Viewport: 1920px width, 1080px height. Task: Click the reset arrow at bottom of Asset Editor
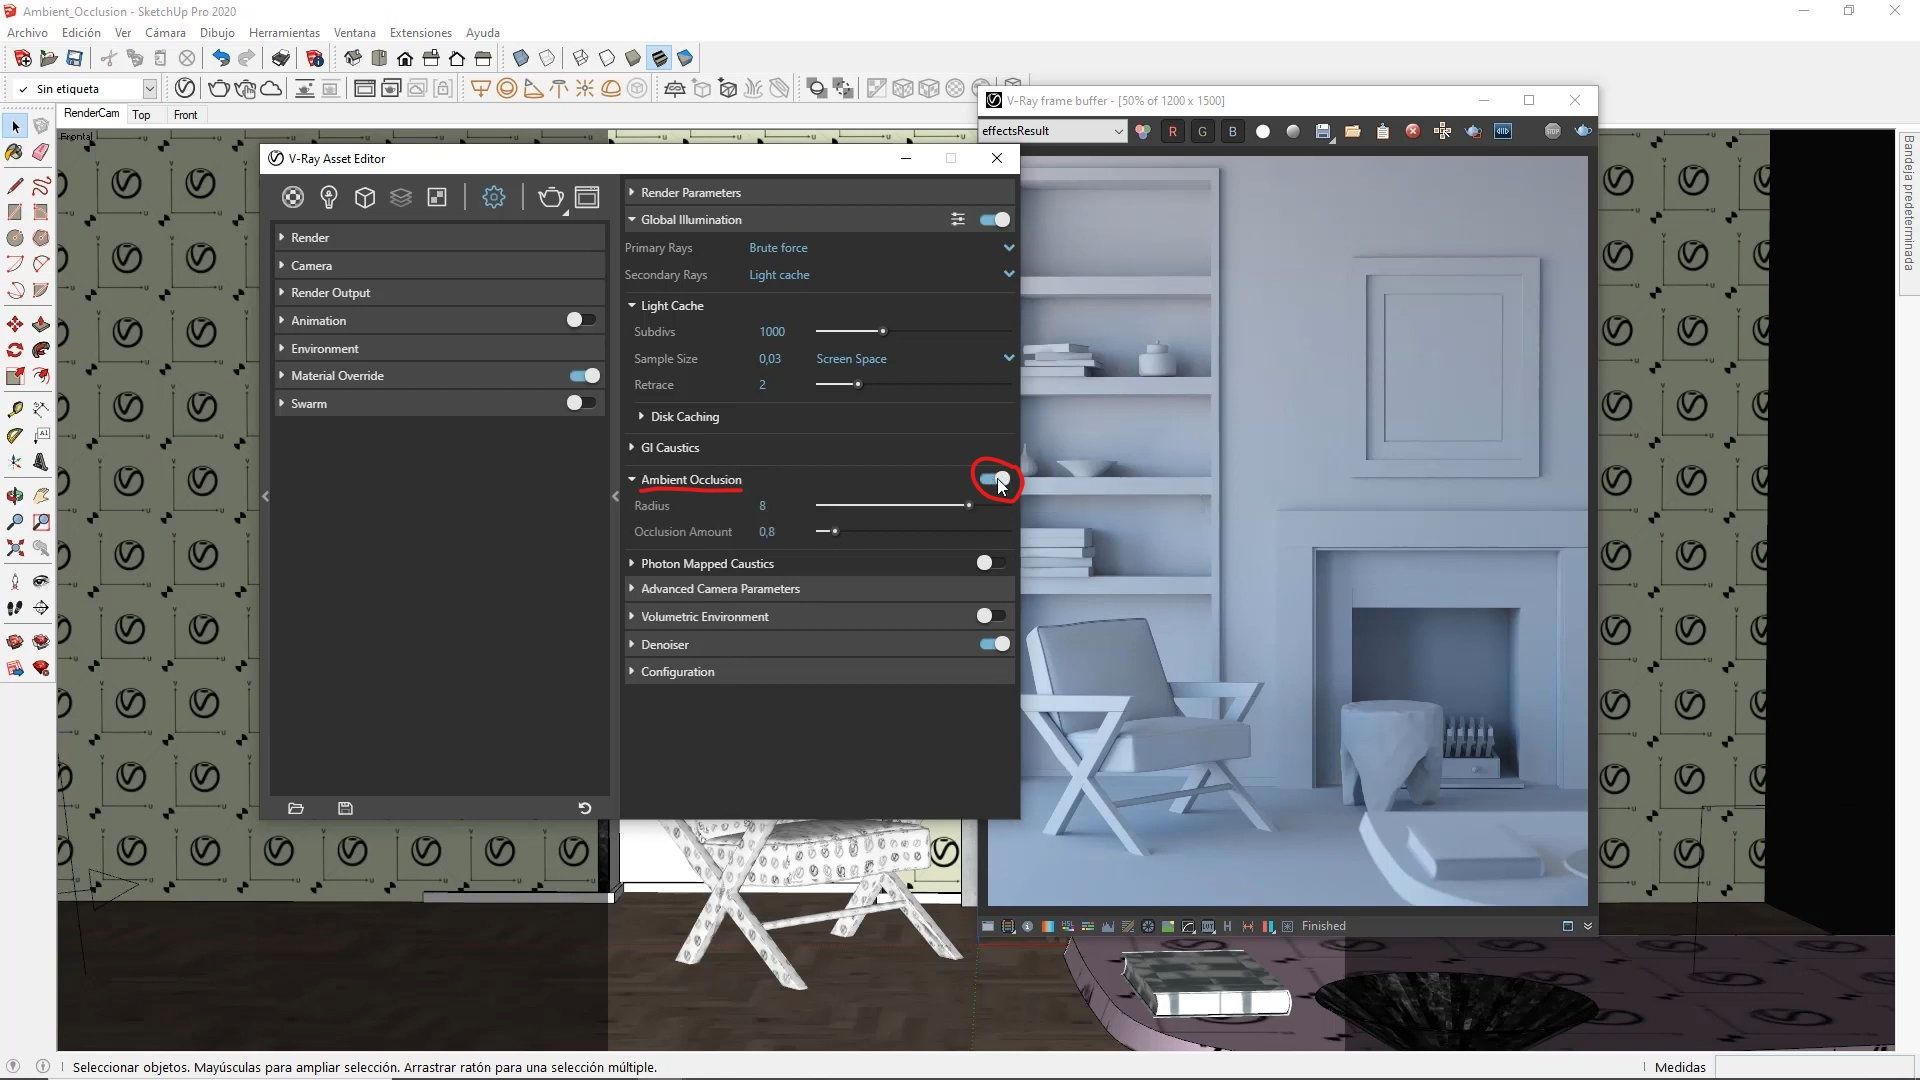tap(585, 808)
